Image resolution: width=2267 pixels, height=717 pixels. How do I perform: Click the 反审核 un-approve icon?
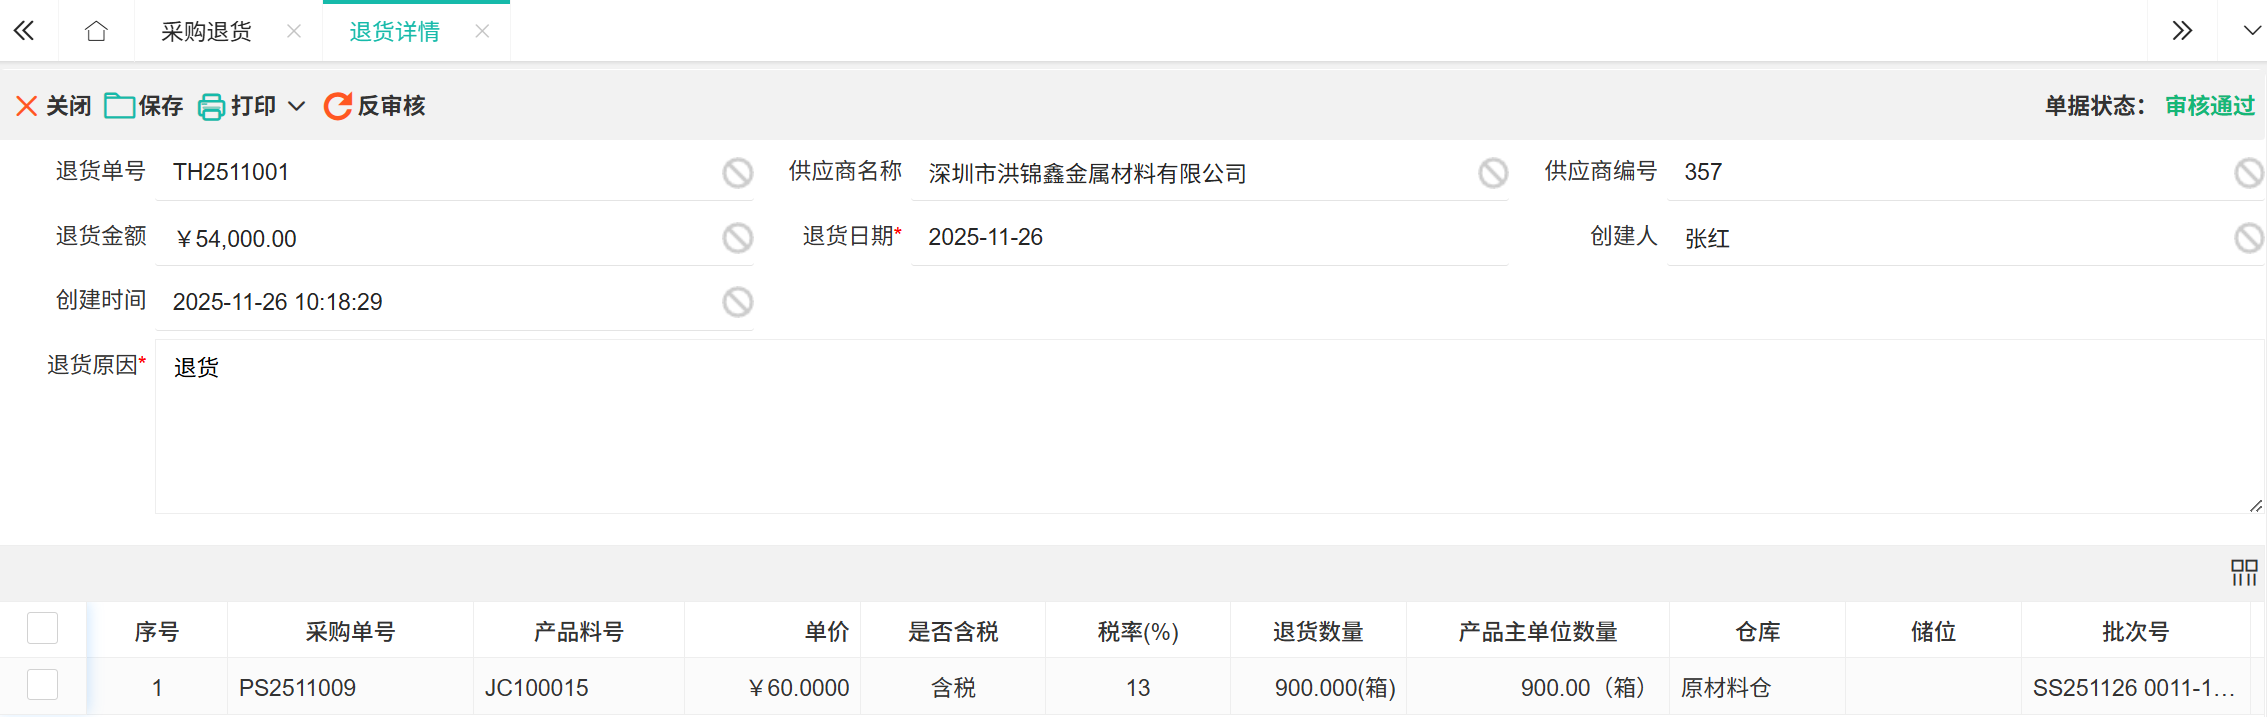(338, 106)
